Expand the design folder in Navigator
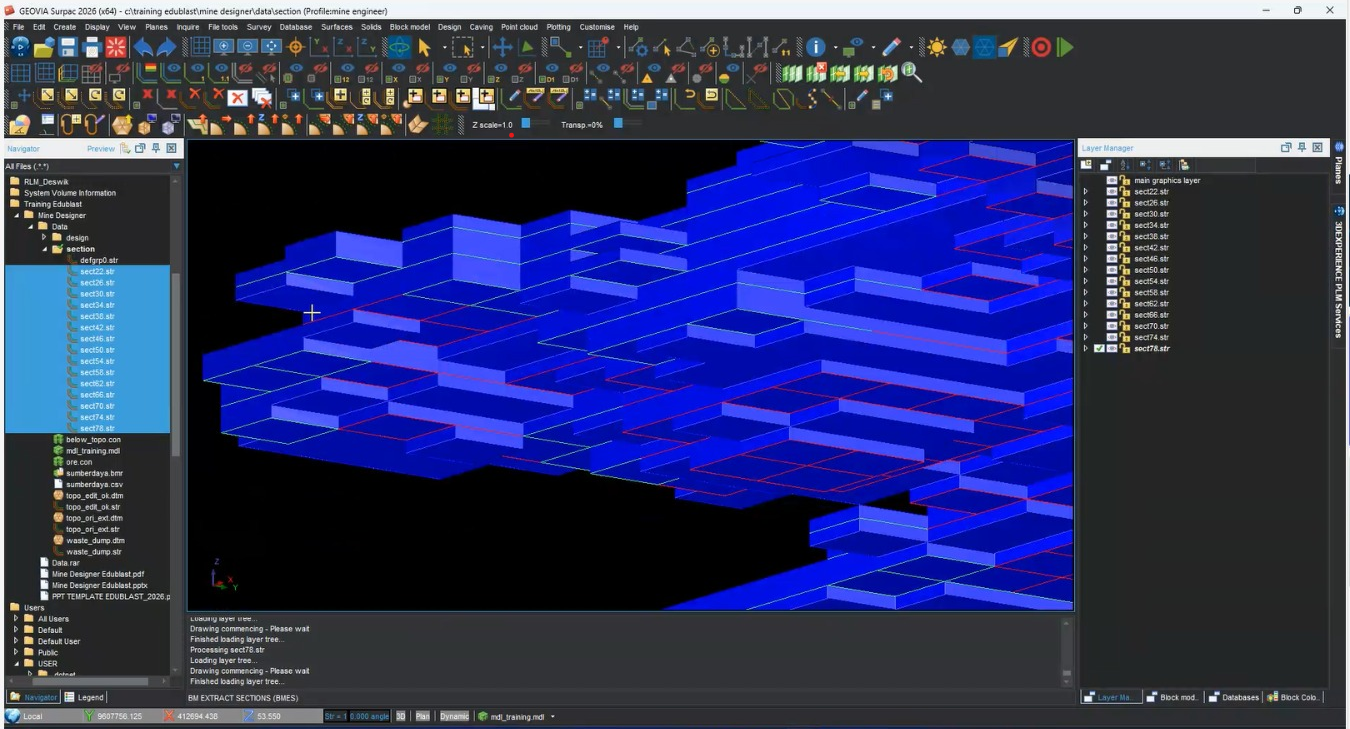Image resolution: width=1350 pixels, height=729 pixels. 44,238
